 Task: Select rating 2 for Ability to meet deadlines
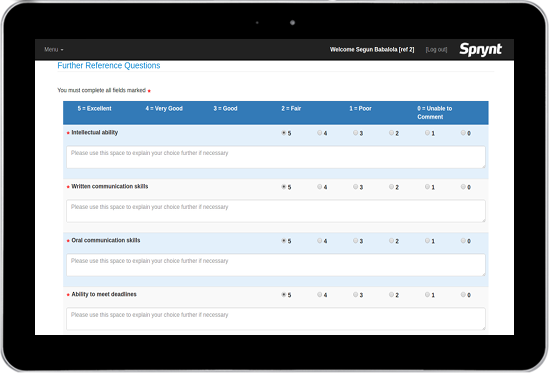click(391, 295)
